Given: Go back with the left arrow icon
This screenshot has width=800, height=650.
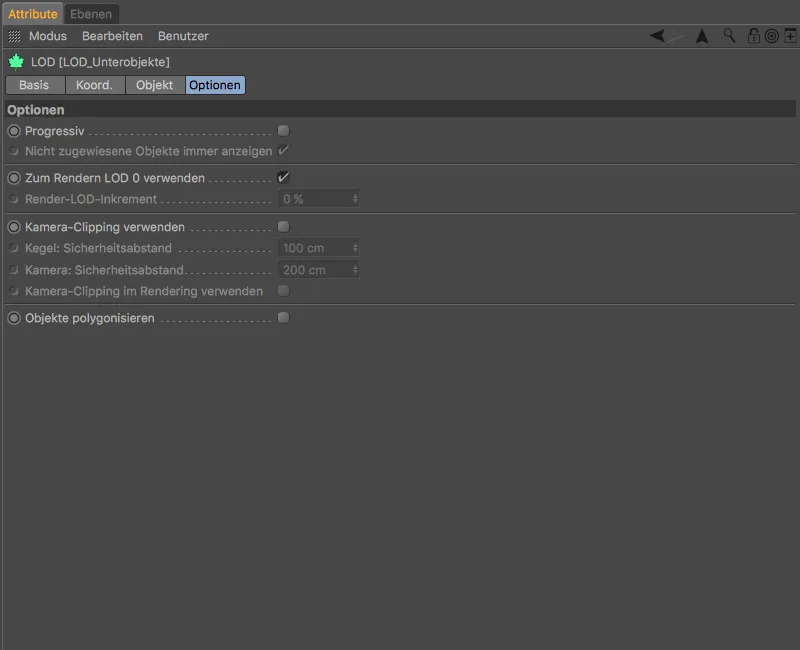Looking at the screenshot, I should [x=657, y=36].
